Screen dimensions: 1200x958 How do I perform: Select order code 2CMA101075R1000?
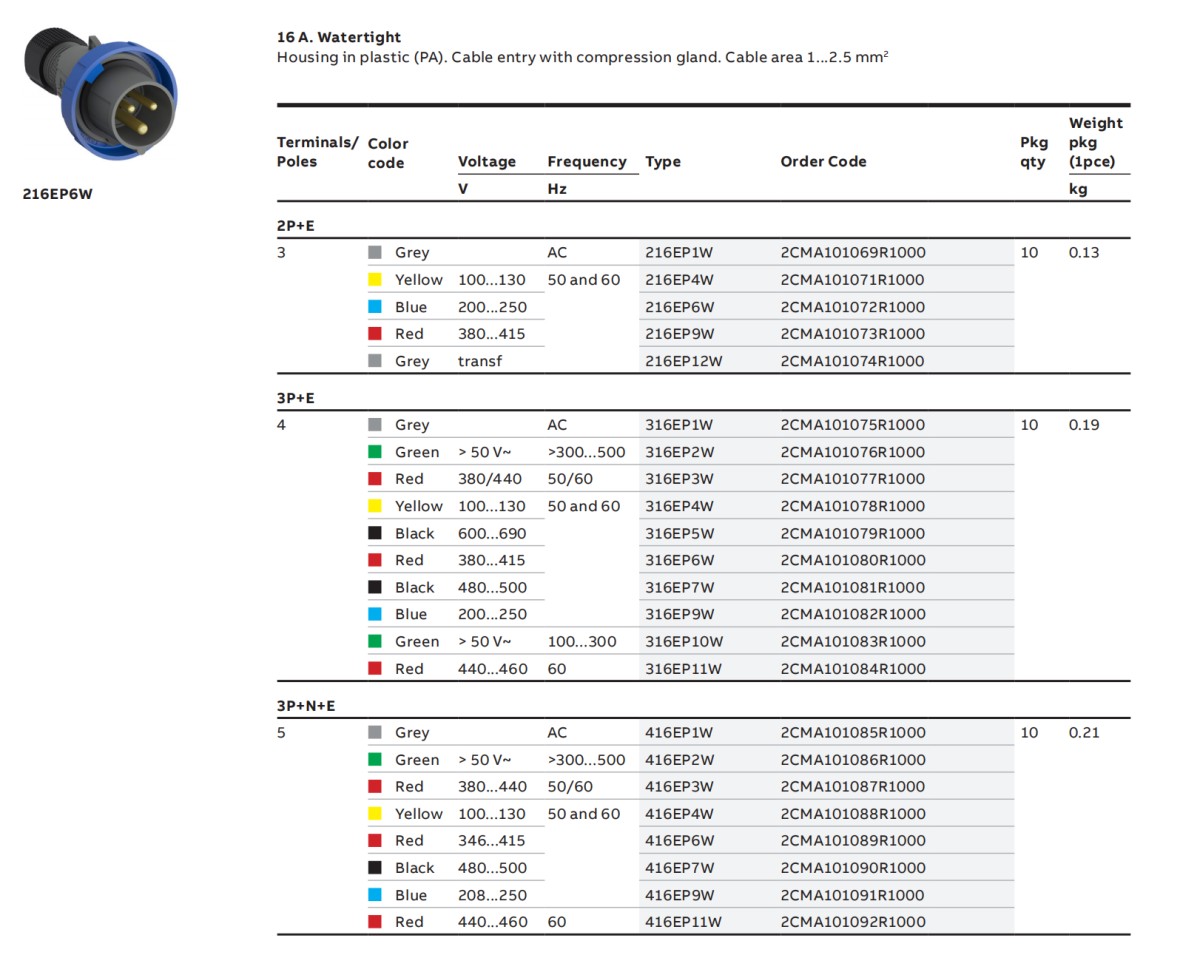coord(853,425)
